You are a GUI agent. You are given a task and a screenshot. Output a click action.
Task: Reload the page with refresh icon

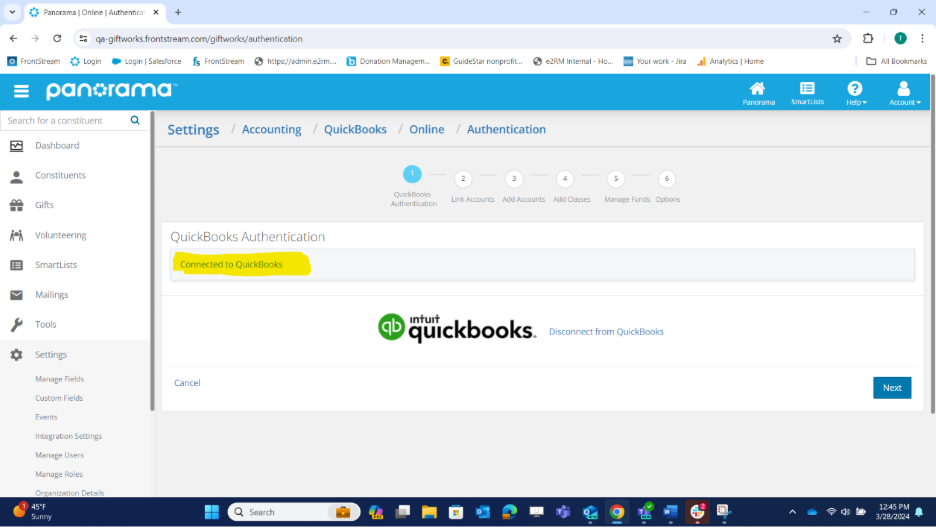(57, 39)
